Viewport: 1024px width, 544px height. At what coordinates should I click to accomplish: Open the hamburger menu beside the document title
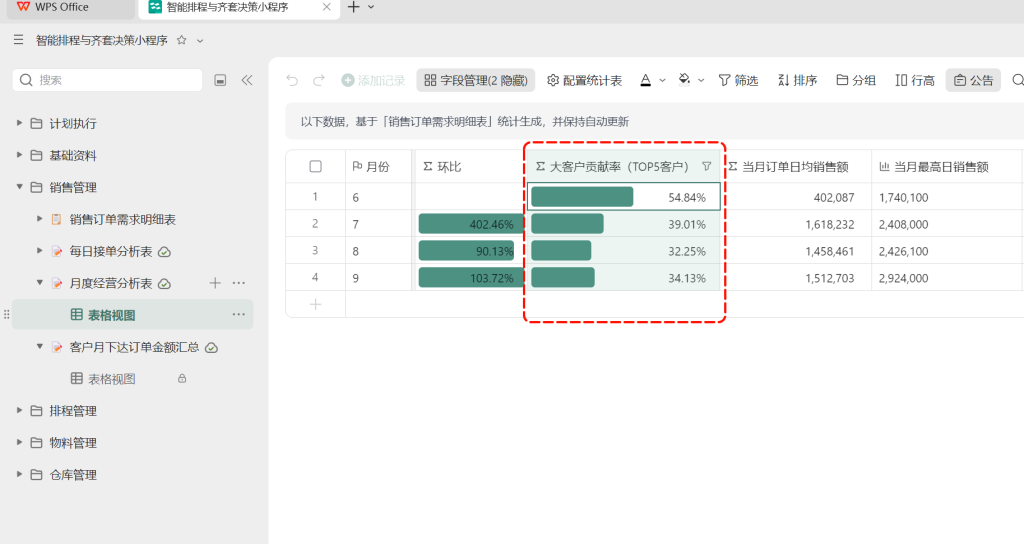[18, 40]
